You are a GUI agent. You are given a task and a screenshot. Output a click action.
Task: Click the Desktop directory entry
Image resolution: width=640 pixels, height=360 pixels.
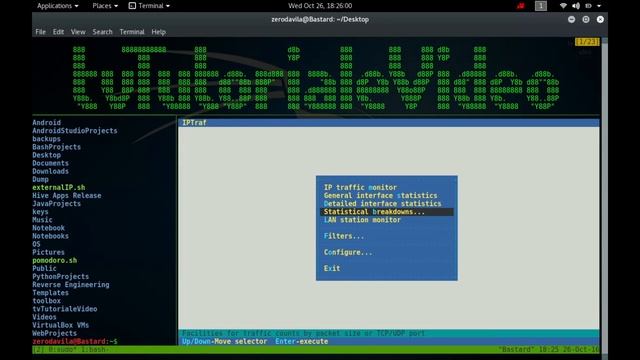47,155
